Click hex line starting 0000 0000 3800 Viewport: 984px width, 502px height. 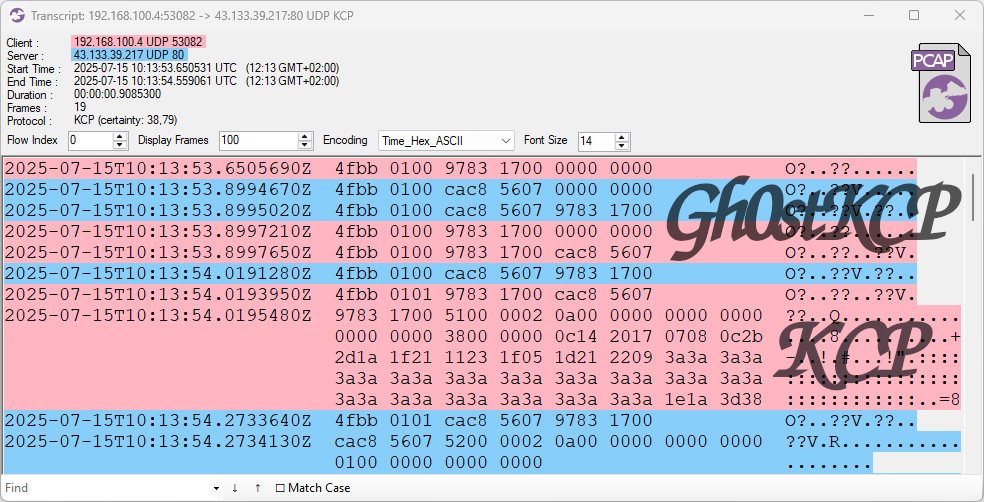(x=548, y=336)
